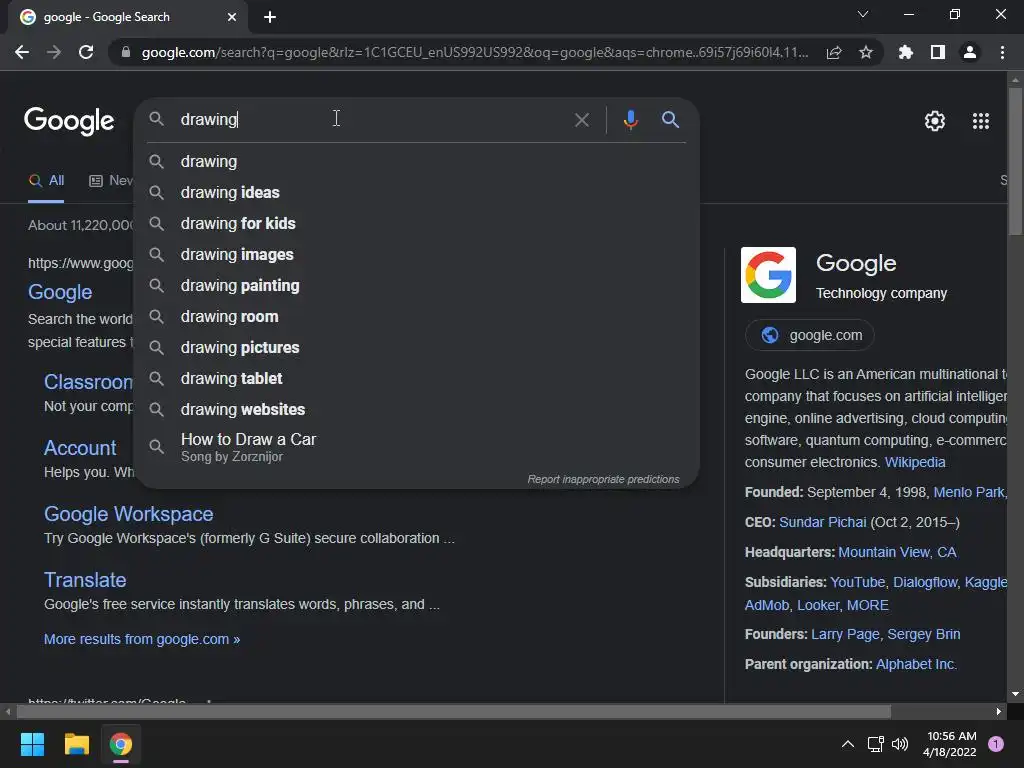This screenshot has width=1024, height=768.
Task: Click in the search input field
Action: tap(372, 120)
